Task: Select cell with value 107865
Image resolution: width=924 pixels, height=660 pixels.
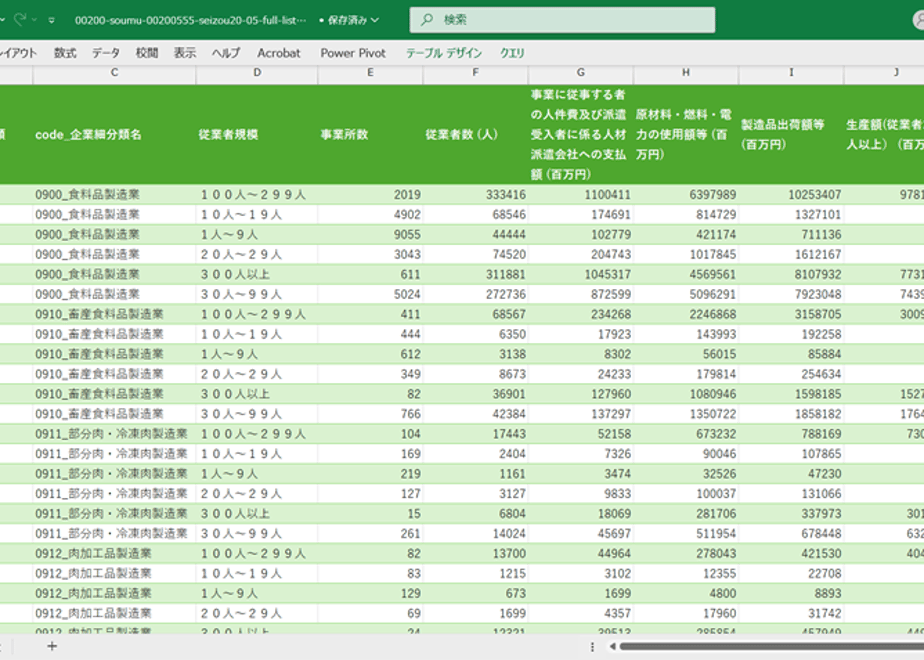Action: (791, 454)
